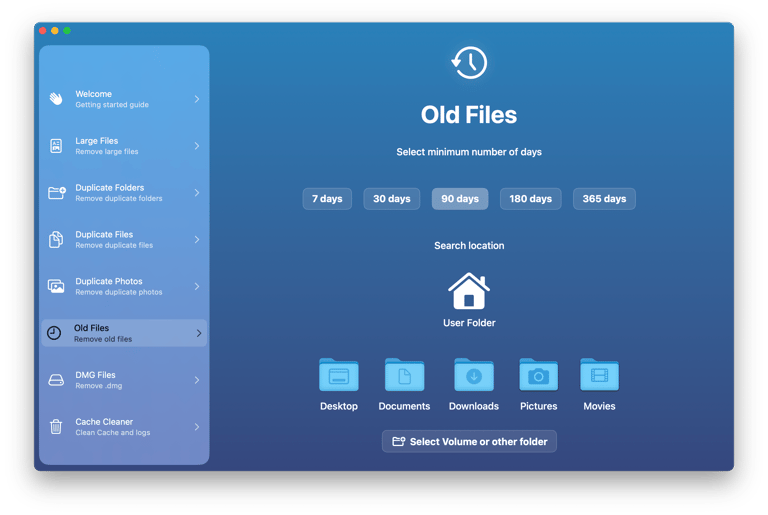Open the Large Files sidebar label
The image size is (768, 515).
tap(96, 141)
